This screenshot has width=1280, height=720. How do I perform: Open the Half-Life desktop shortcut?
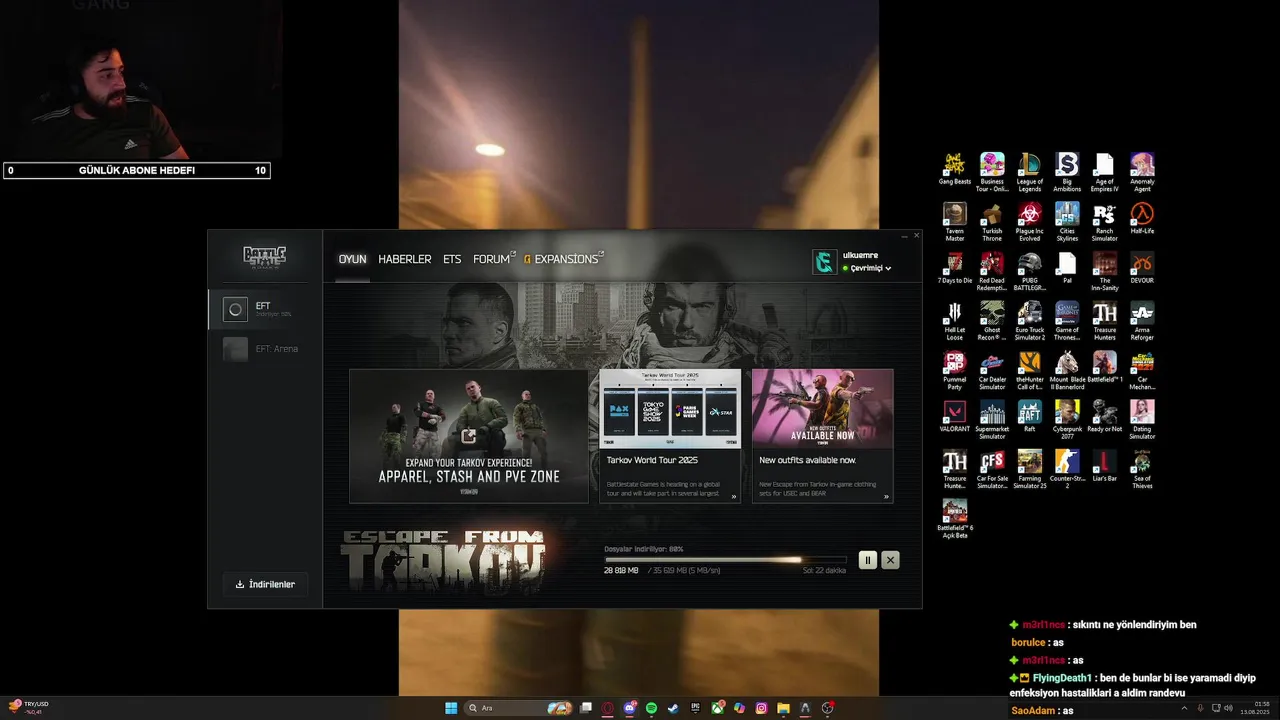(x=1142, y=219)
